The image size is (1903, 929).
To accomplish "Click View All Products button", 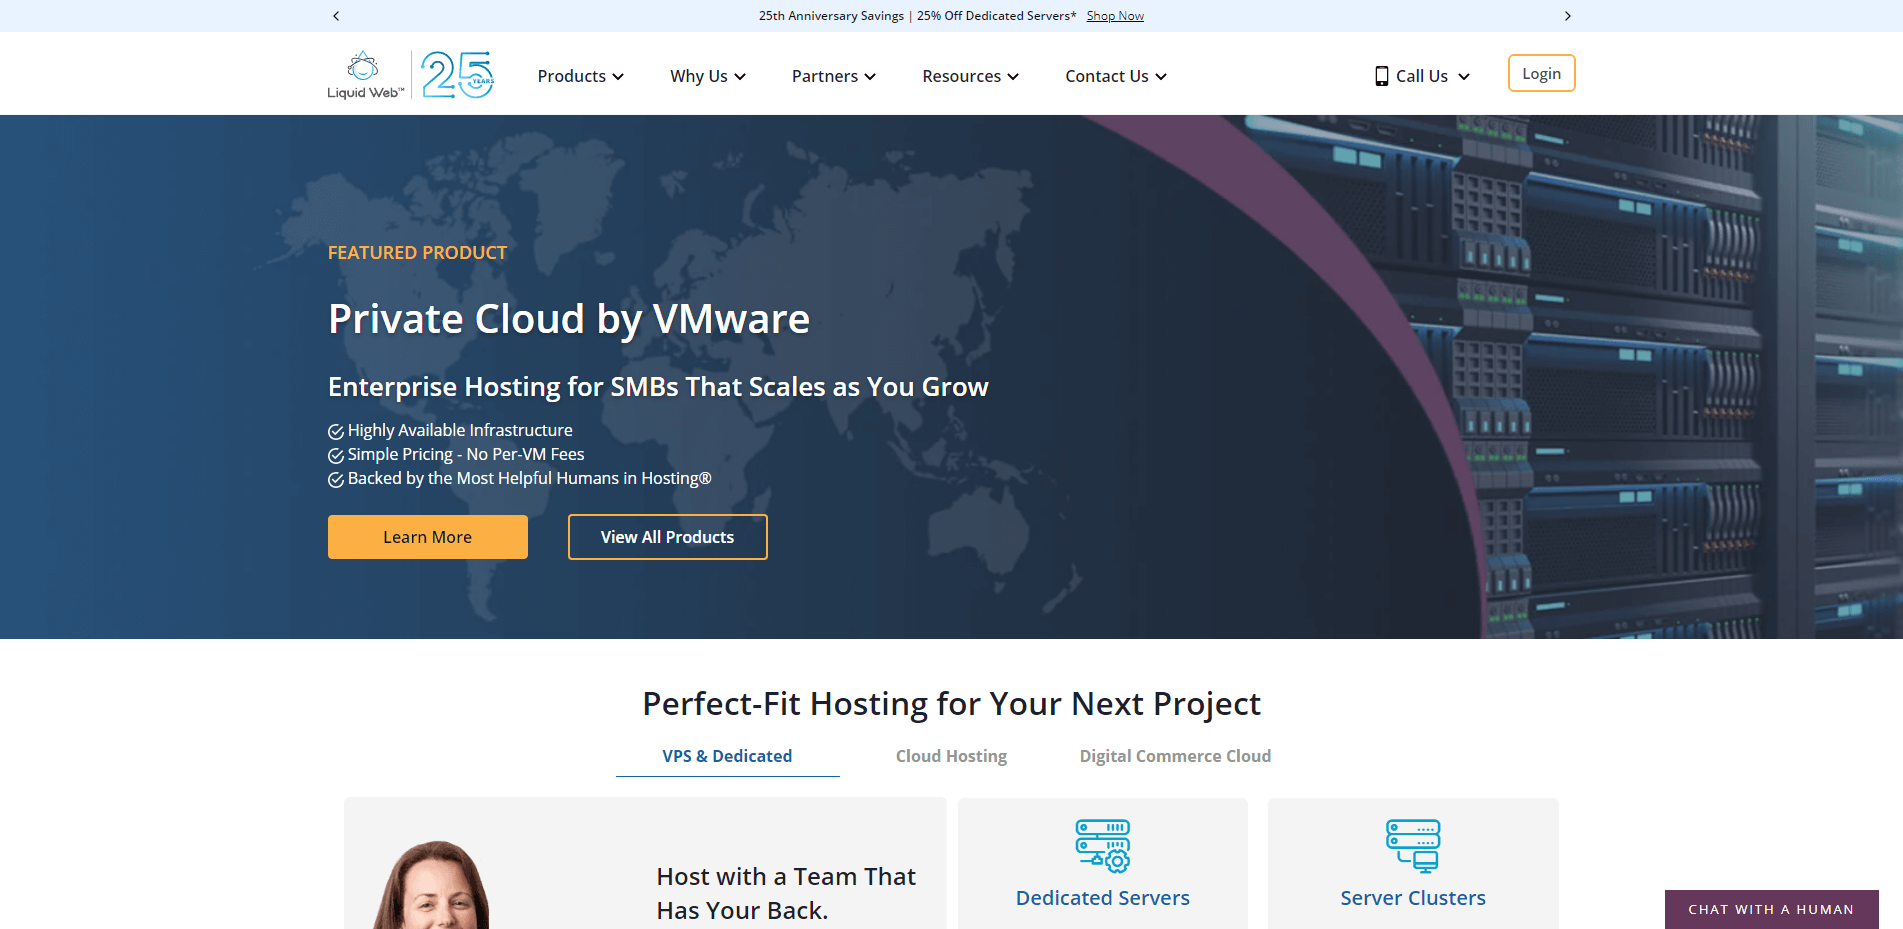I will point(668,537).
